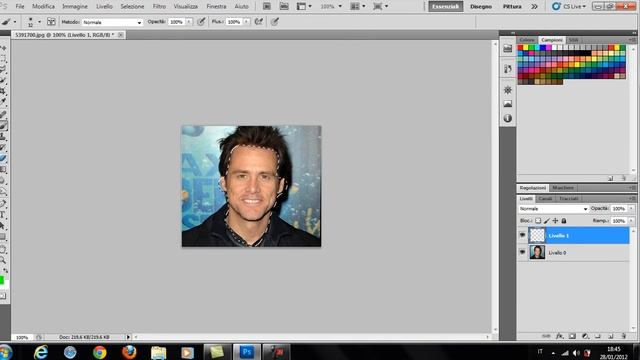The image size is (640, 360).
Task: Open the Windows Start button
Action: click(x=5, y=352)
